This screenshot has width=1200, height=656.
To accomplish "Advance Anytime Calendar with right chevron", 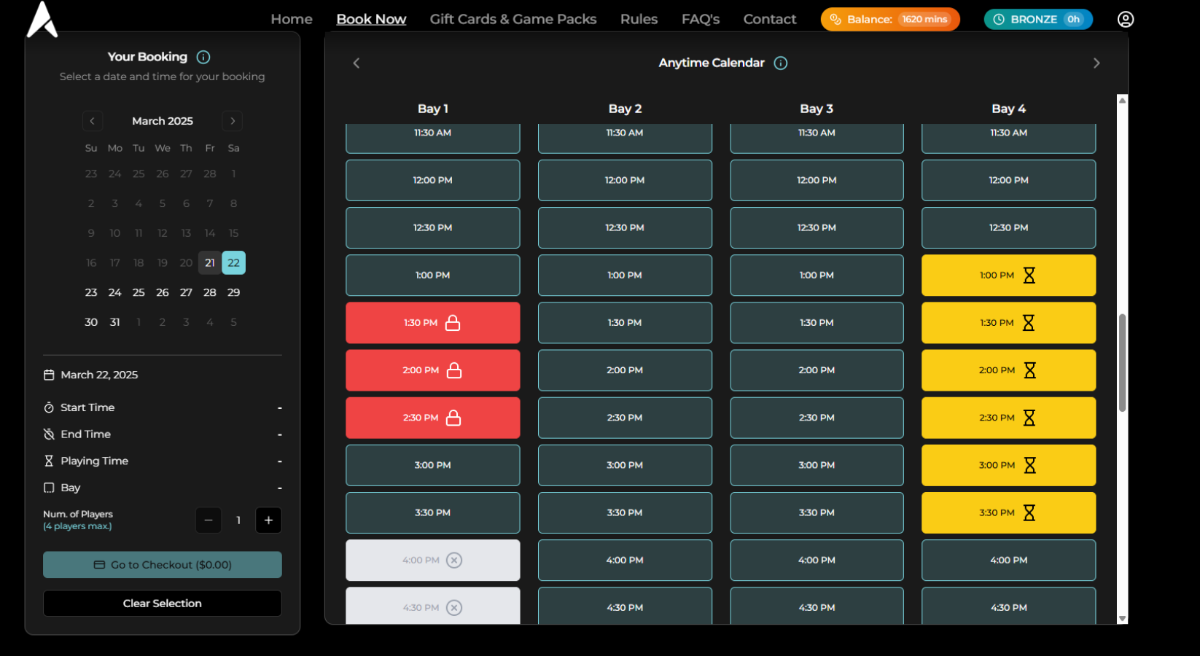I will [1096, 63].
